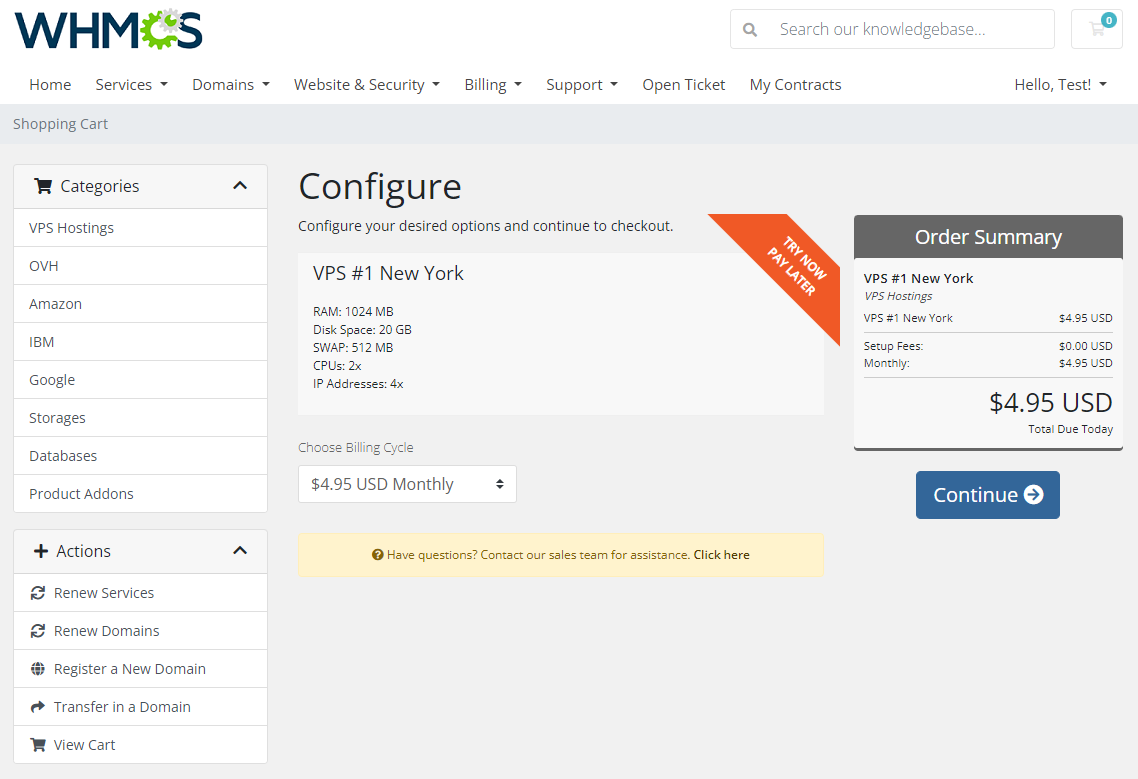
Task: Open the Hello, Test! account dropdown
Action: tap(1060, 84)
